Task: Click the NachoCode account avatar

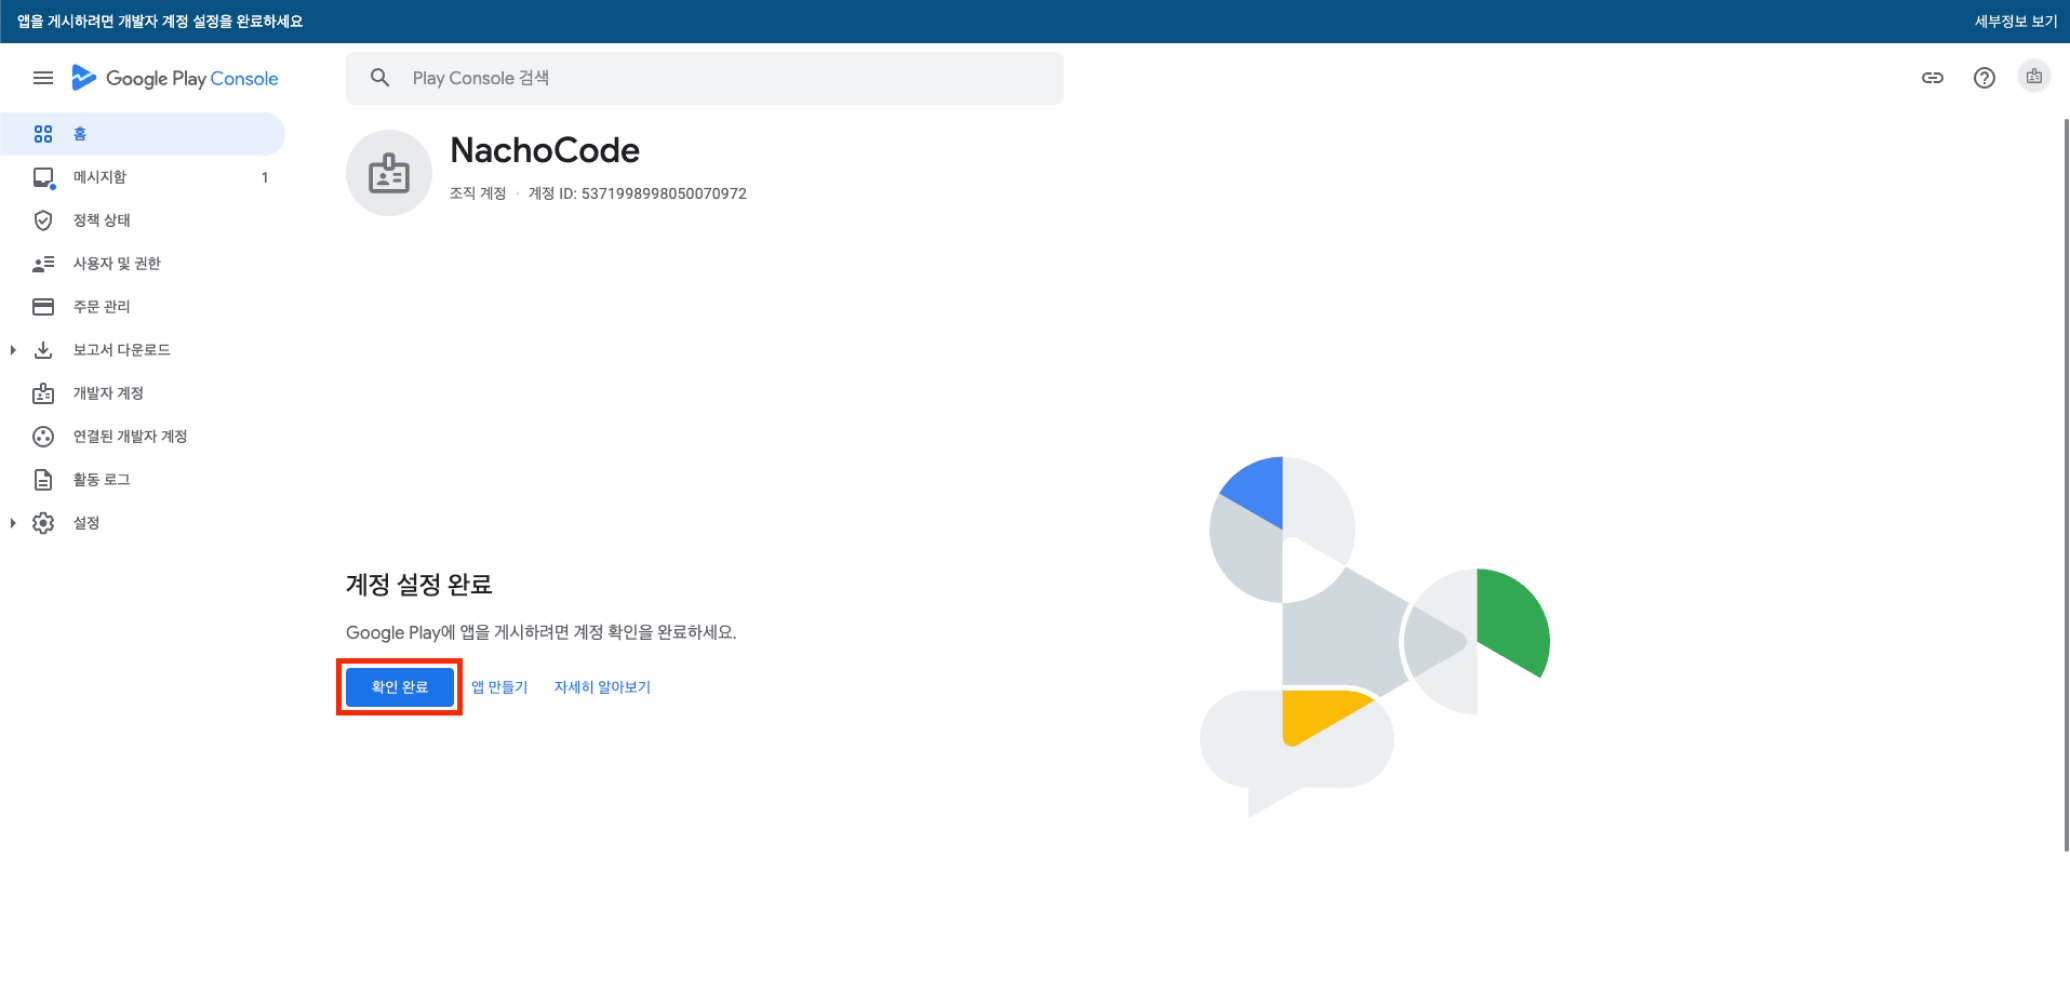Action: pyautogui.click(x=389, y=173)
